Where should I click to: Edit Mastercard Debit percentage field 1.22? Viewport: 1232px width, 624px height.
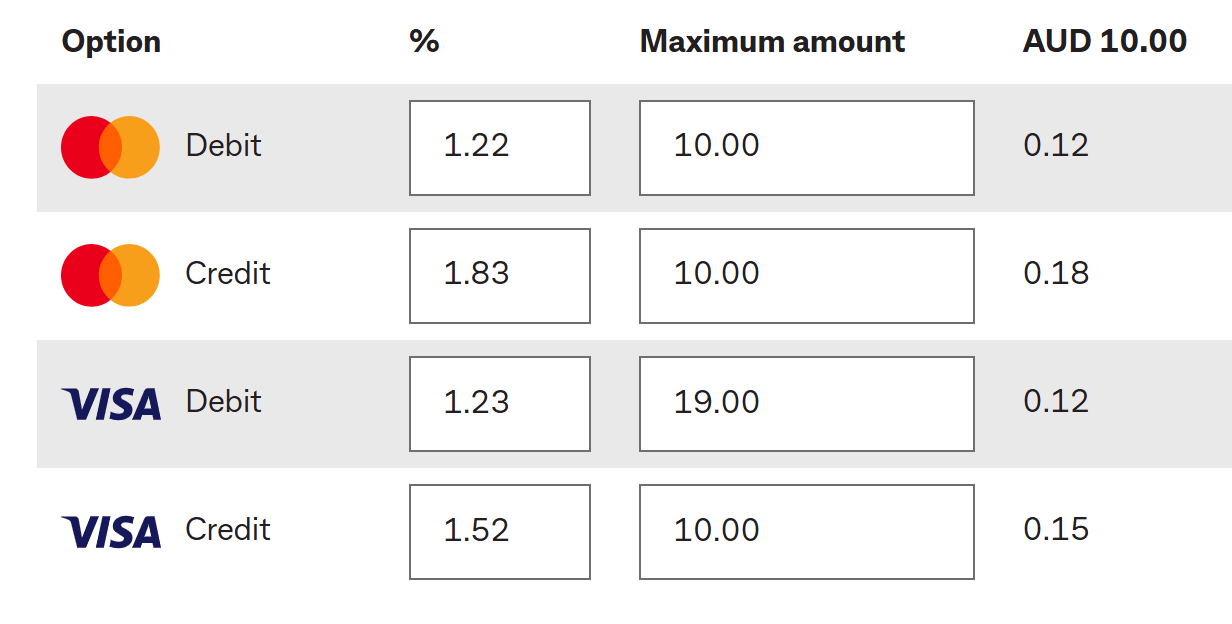(499, 147)
